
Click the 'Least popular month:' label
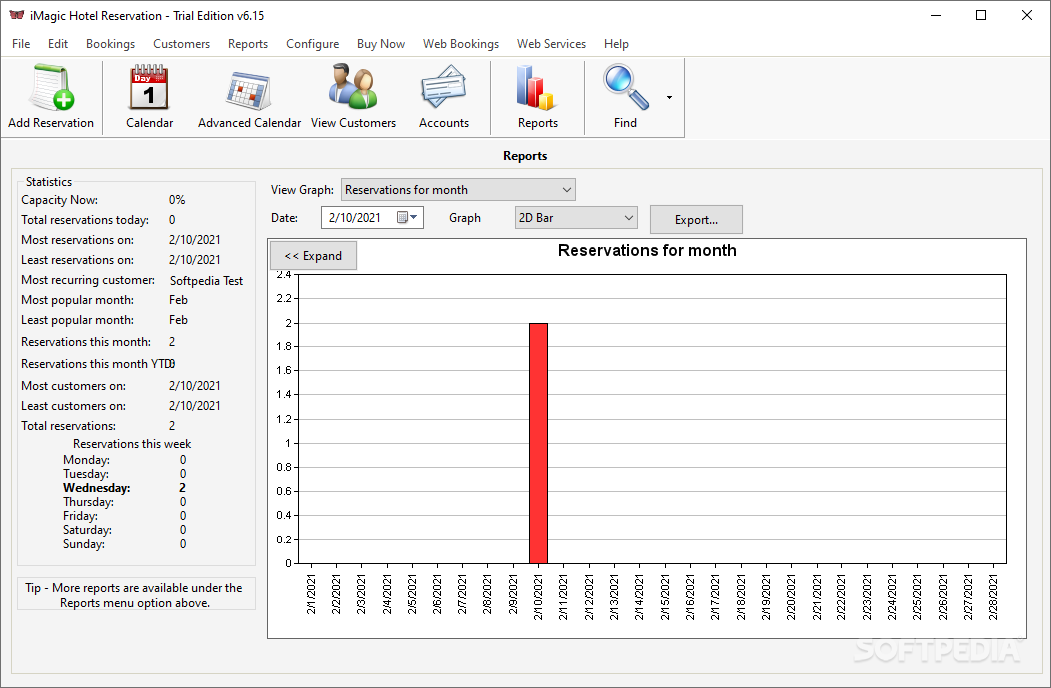click(77, 321)
